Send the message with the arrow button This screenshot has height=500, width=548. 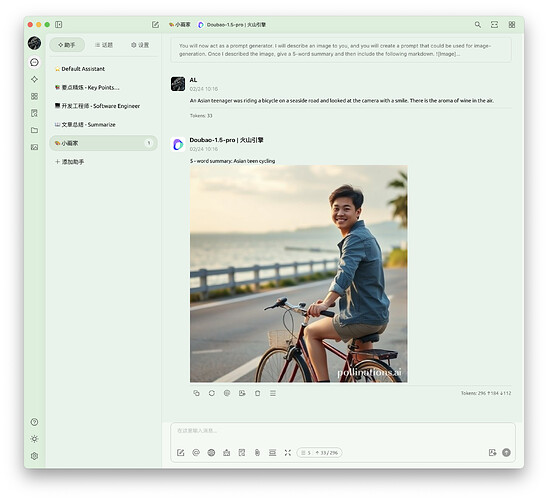pyautogui.click(x=506, y=452)
